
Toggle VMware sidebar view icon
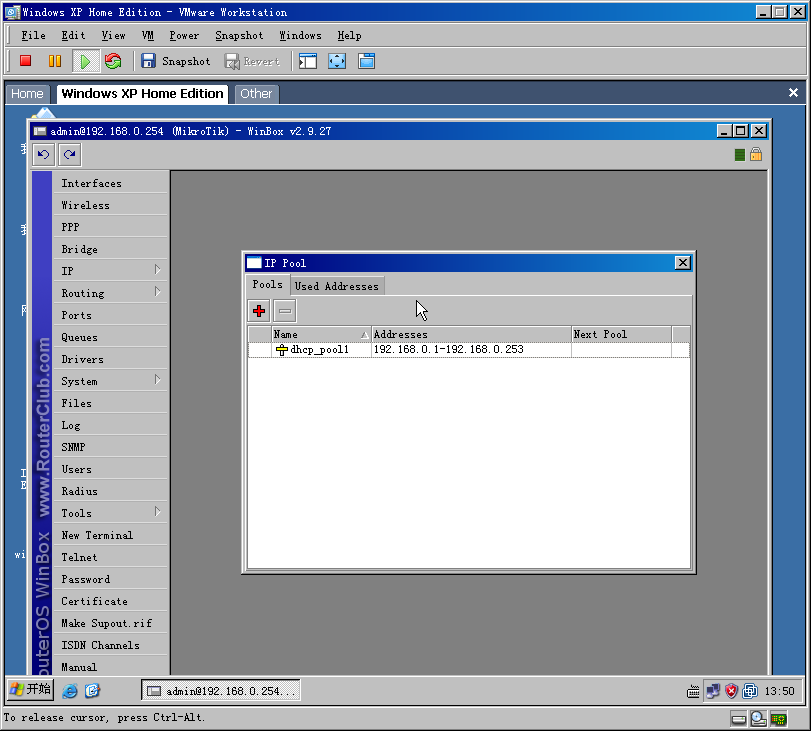308,61
